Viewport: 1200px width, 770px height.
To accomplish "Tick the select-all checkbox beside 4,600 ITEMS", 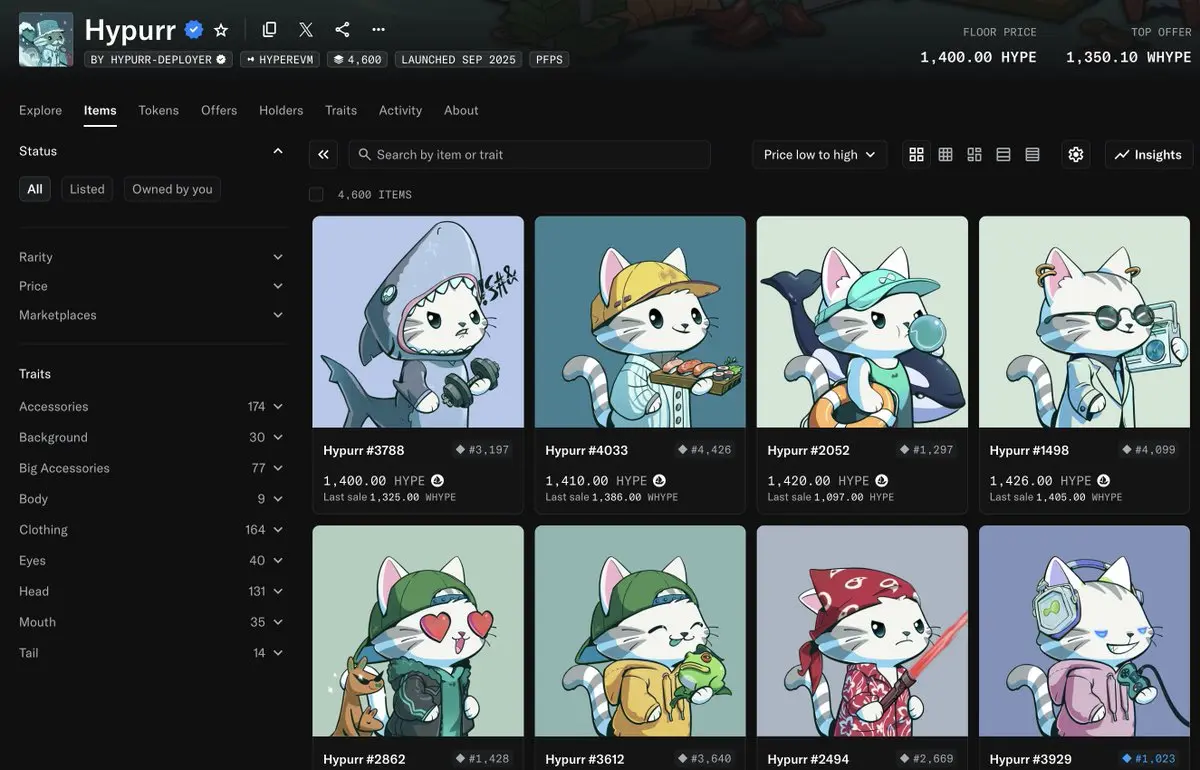I will (316, 194).
